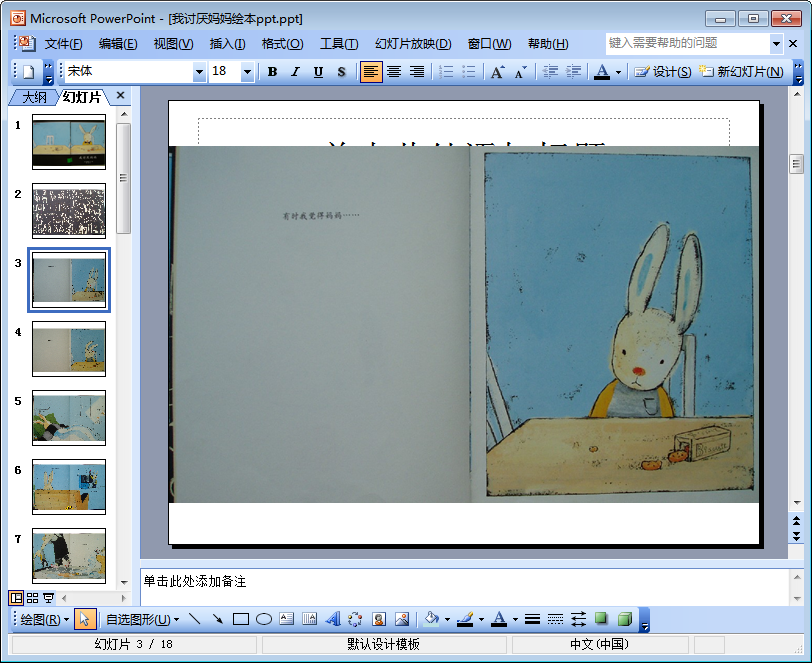Open the Design (设计) task pane
812x663 pixels.
coord(663,71)
